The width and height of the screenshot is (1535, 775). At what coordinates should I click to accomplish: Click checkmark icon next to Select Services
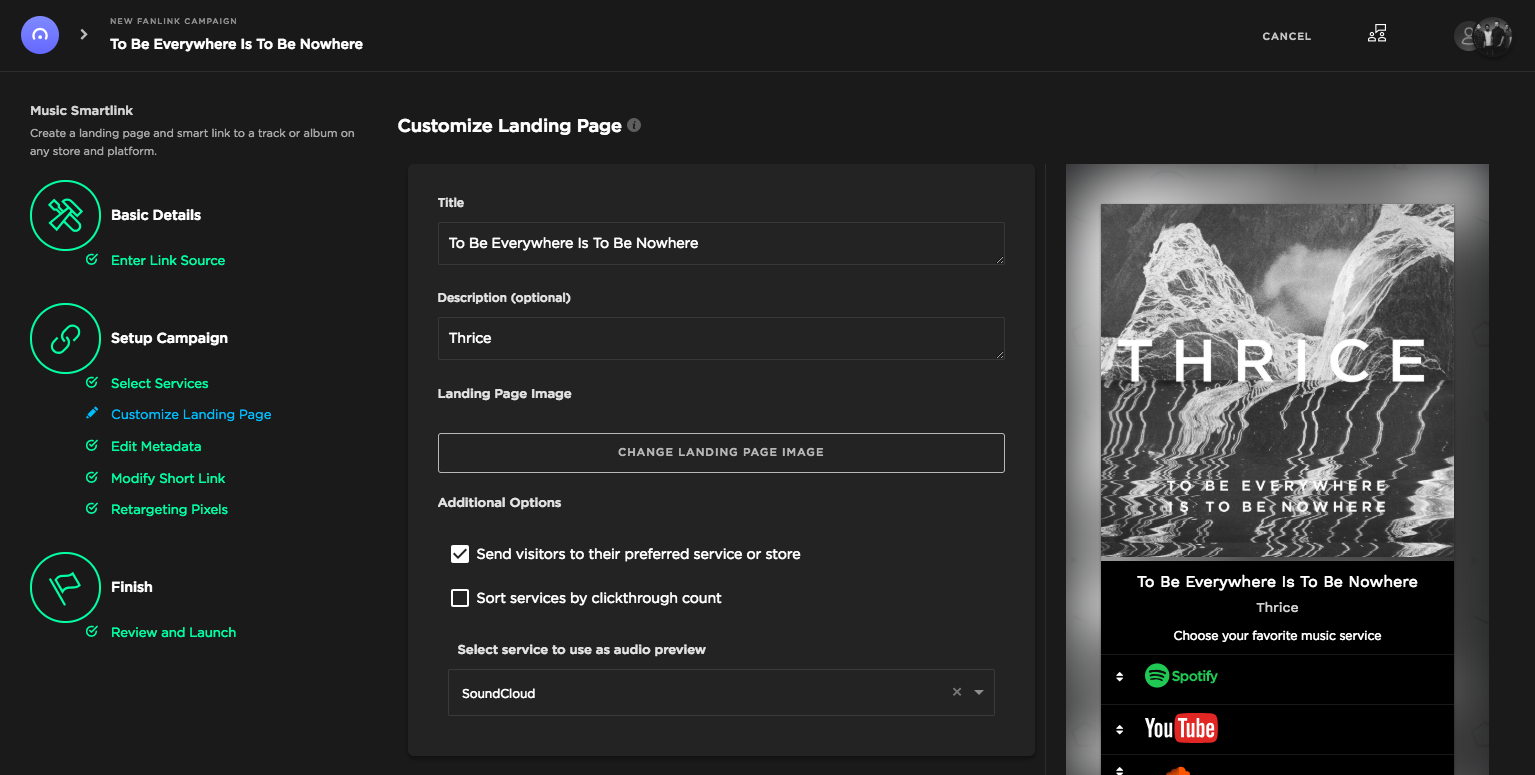pyautogui.click(x=92, y=383)
